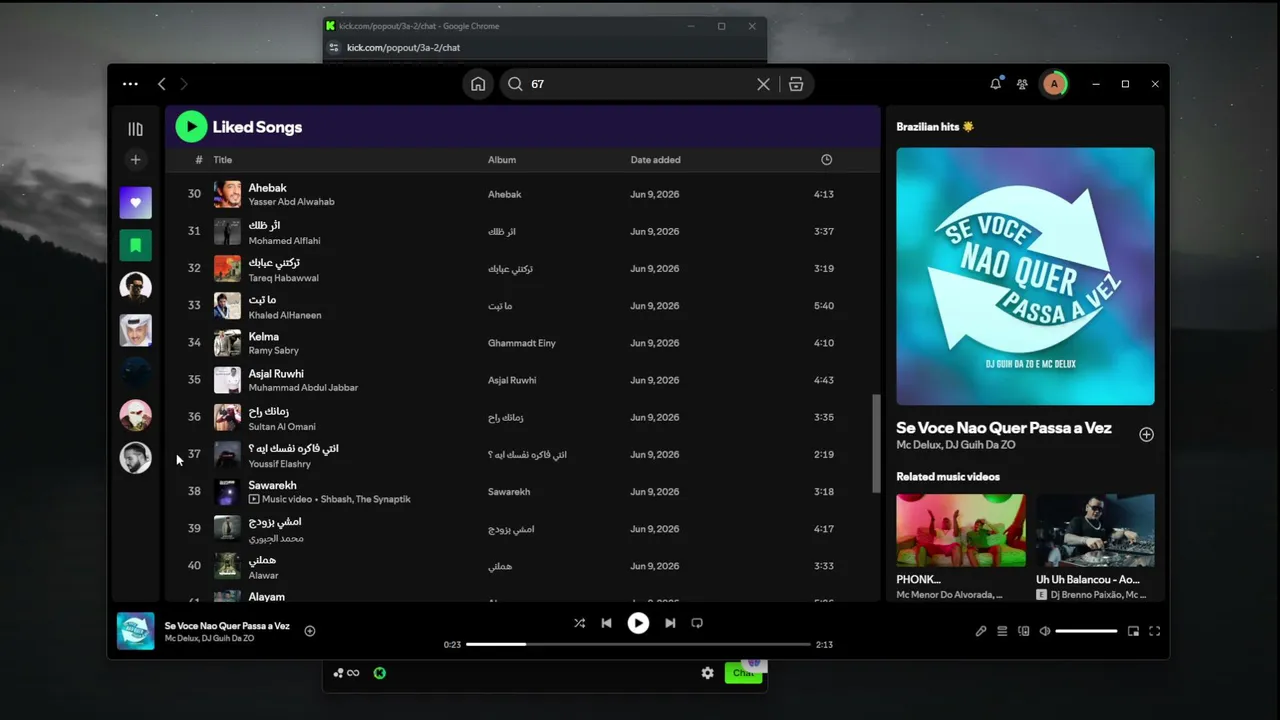This screenshot has height=720, width=1280.
Task: Open the Brazilian hits heading in the right panel
Action: [x=935, y=127]
